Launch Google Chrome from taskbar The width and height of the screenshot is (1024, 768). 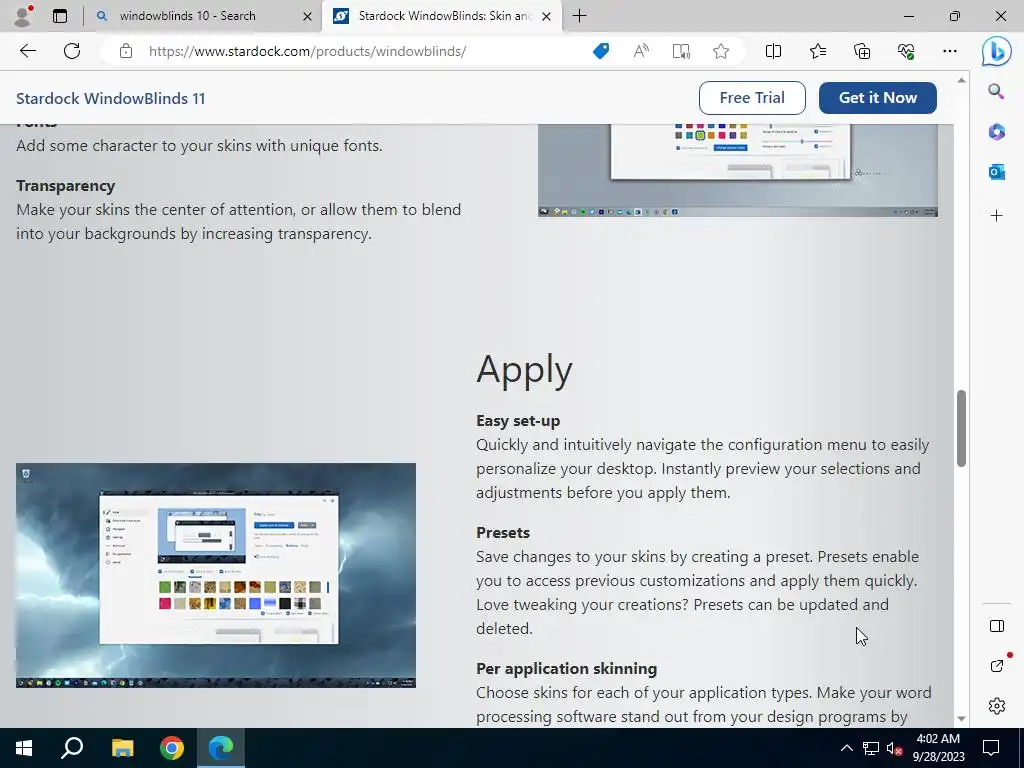pos(172,748)
